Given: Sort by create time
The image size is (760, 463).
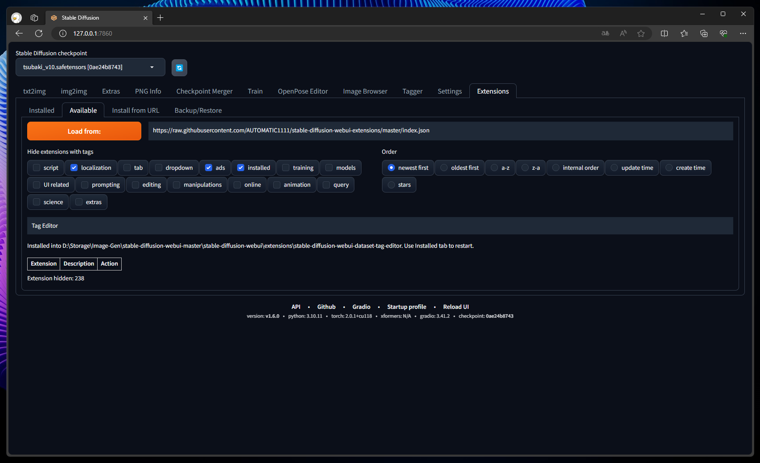Looking at the screenshot, I should (669, 168).
